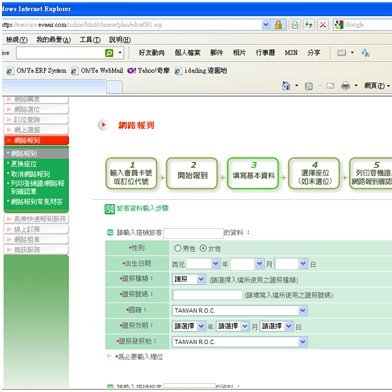The image size is (392, 392).
Task: Open the 說明(H) menu
Action: click(120, 40)
